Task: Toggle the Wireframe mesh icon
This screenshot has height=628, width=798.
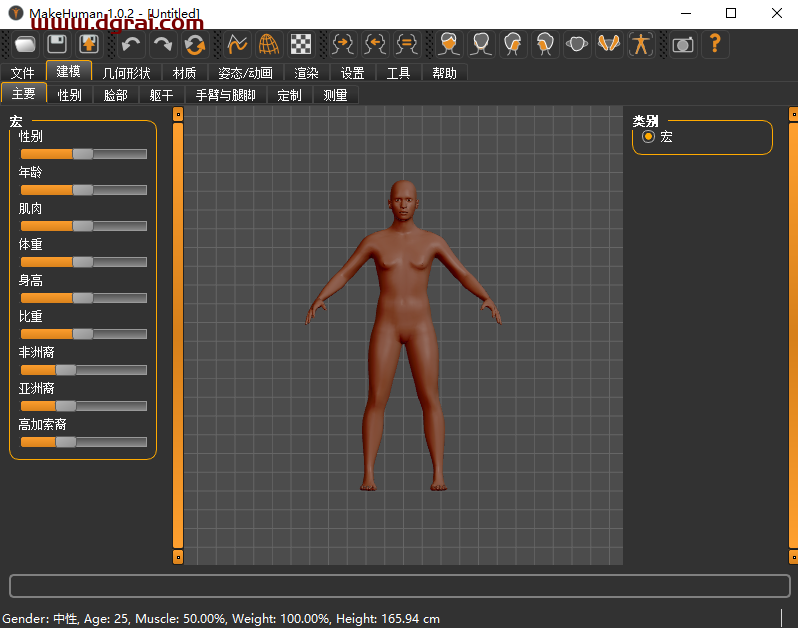Action: (x=269, y=44)
